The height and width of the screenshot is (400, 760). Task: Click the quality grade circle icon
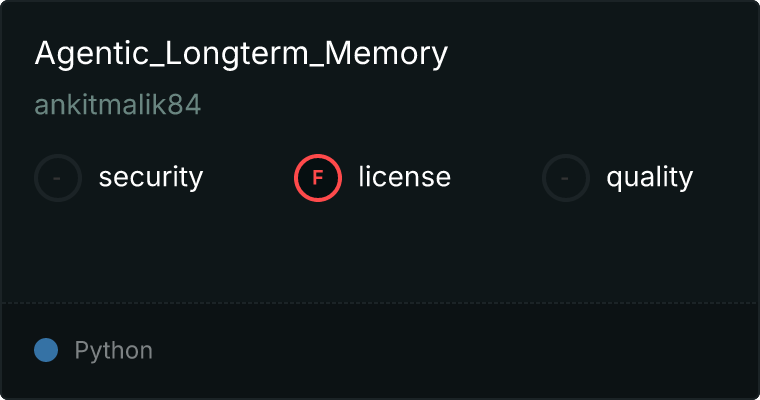pyautogui.click(x=566, y=178)
